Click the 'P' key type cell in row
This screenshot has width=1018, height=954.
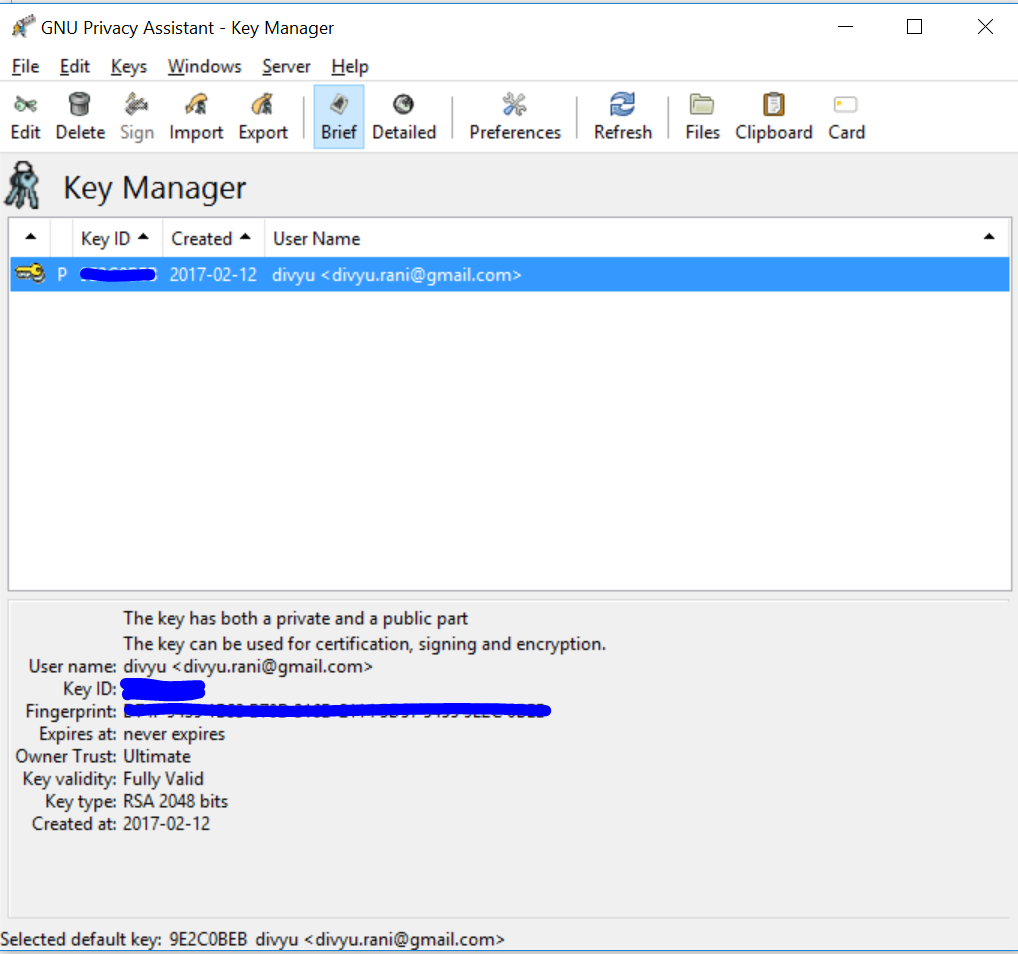(62, 275)
